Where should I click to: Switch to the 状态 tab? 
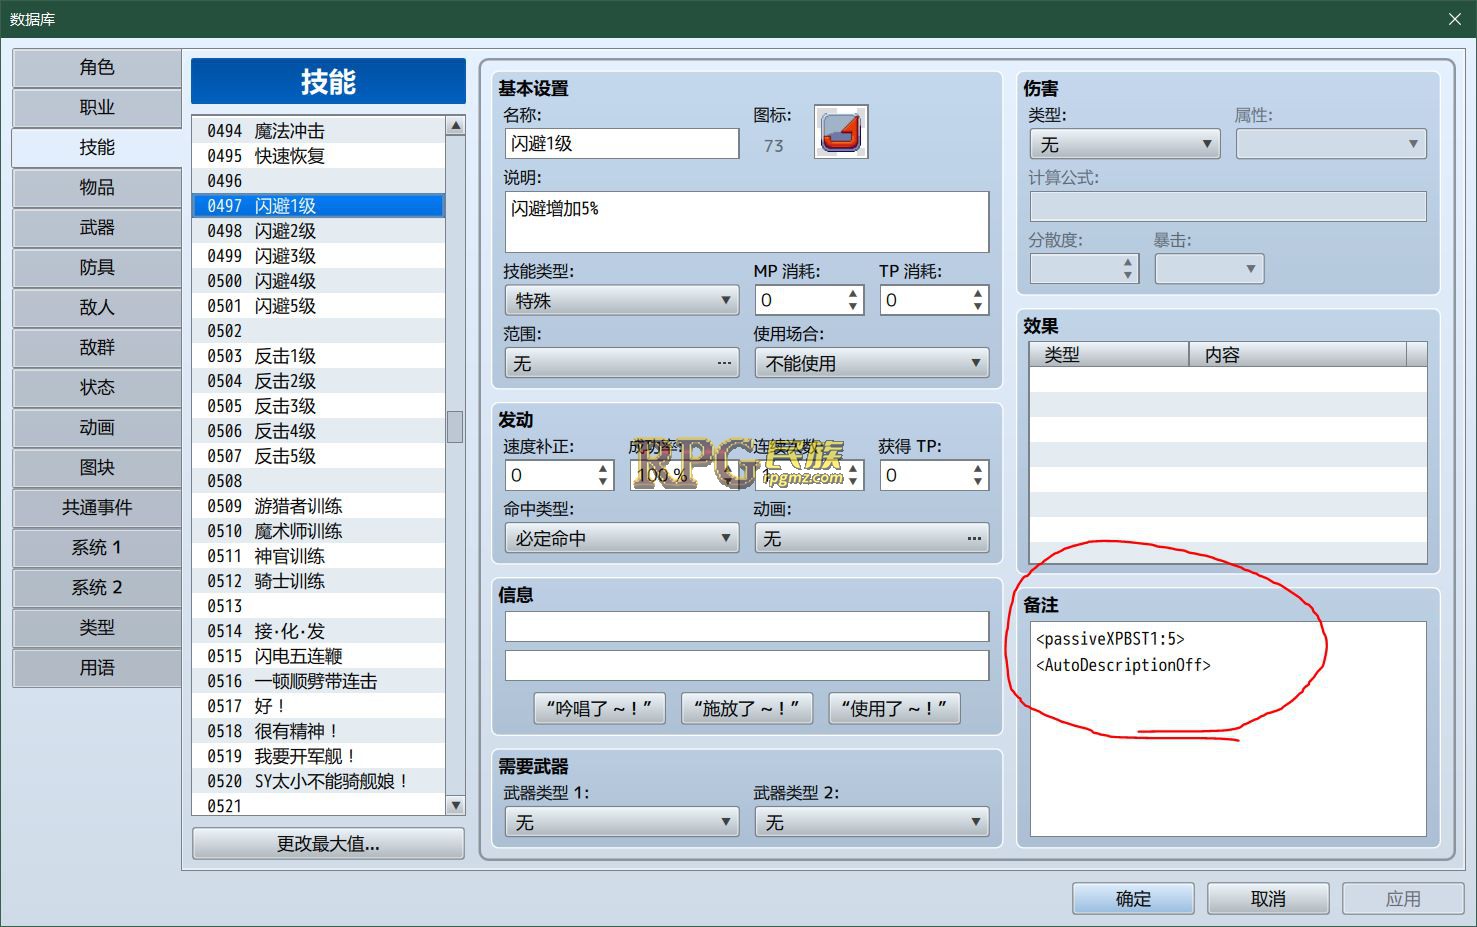(x=97, y=387)
